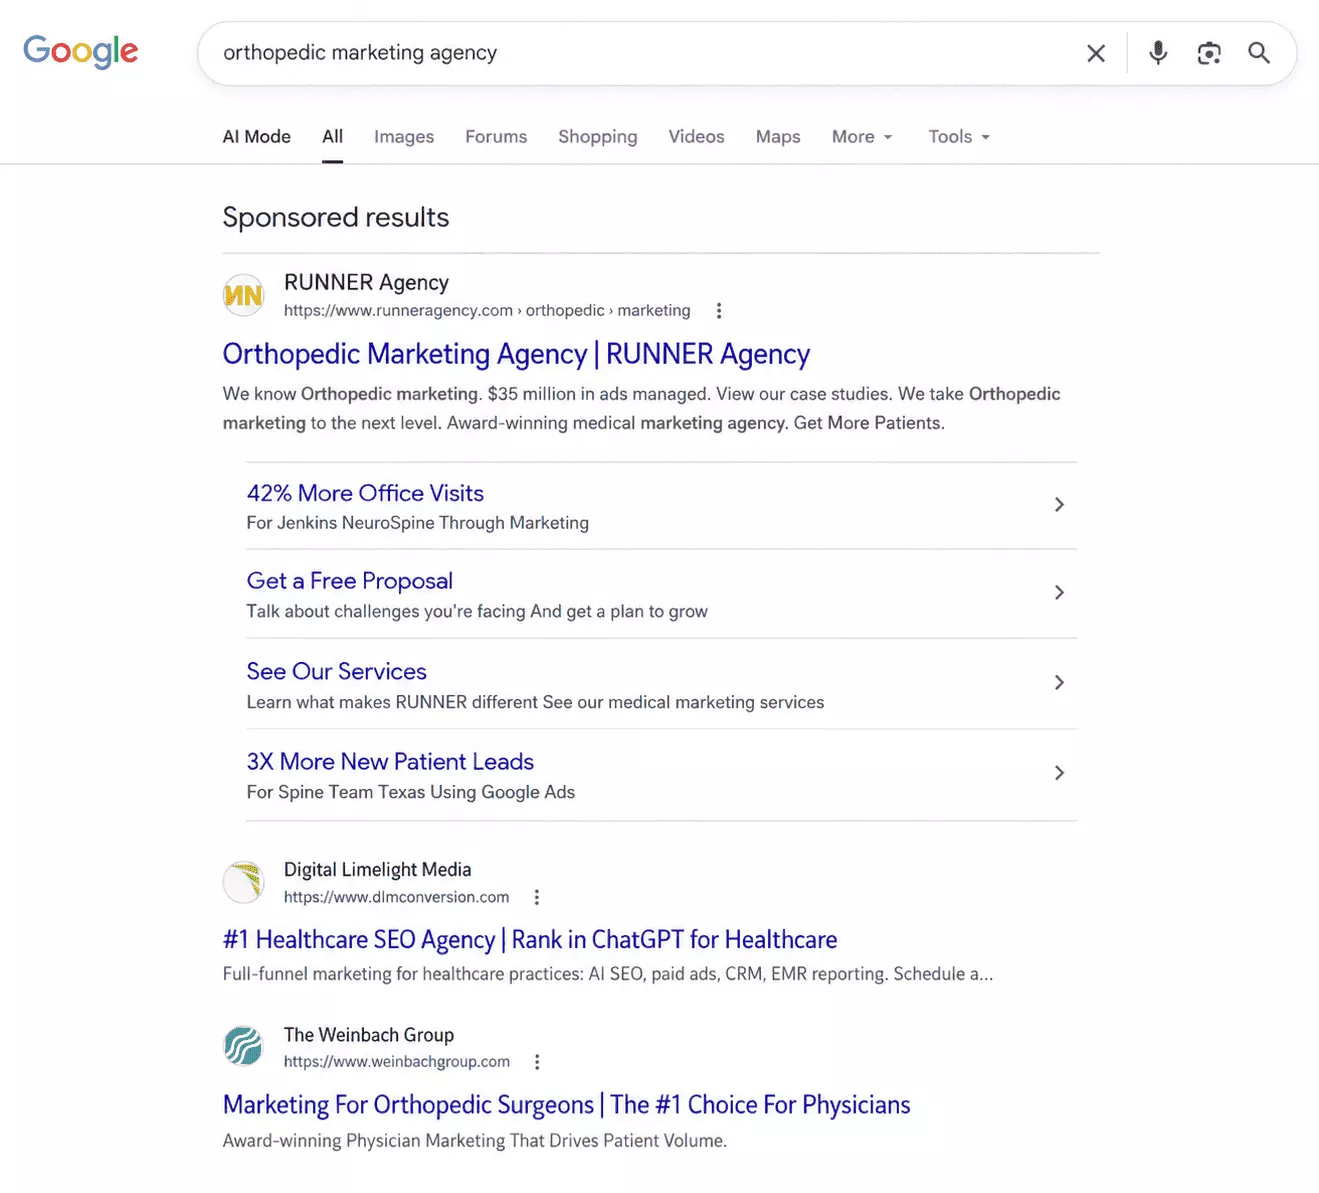Switch to the AI Mode tab

(x=257, y=137)
